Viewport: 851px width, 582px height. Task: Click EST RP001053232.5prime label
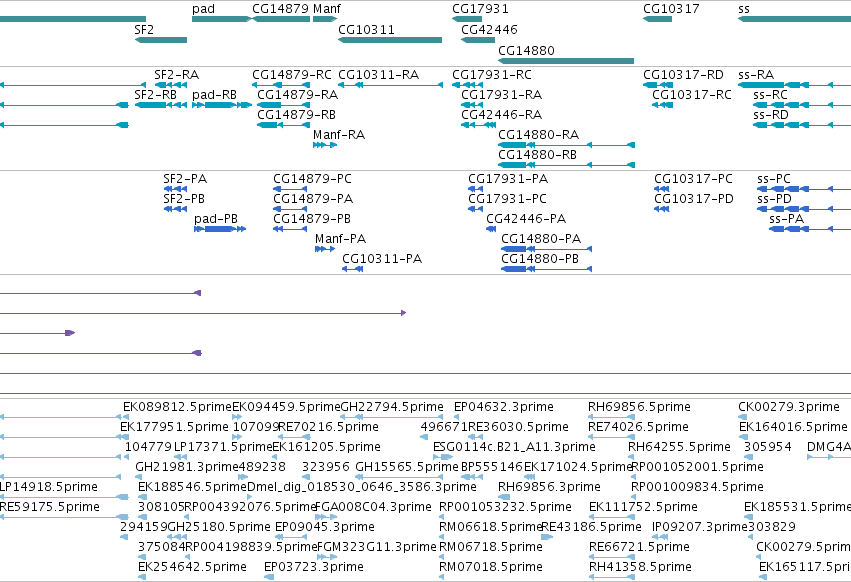click(505, 507)
